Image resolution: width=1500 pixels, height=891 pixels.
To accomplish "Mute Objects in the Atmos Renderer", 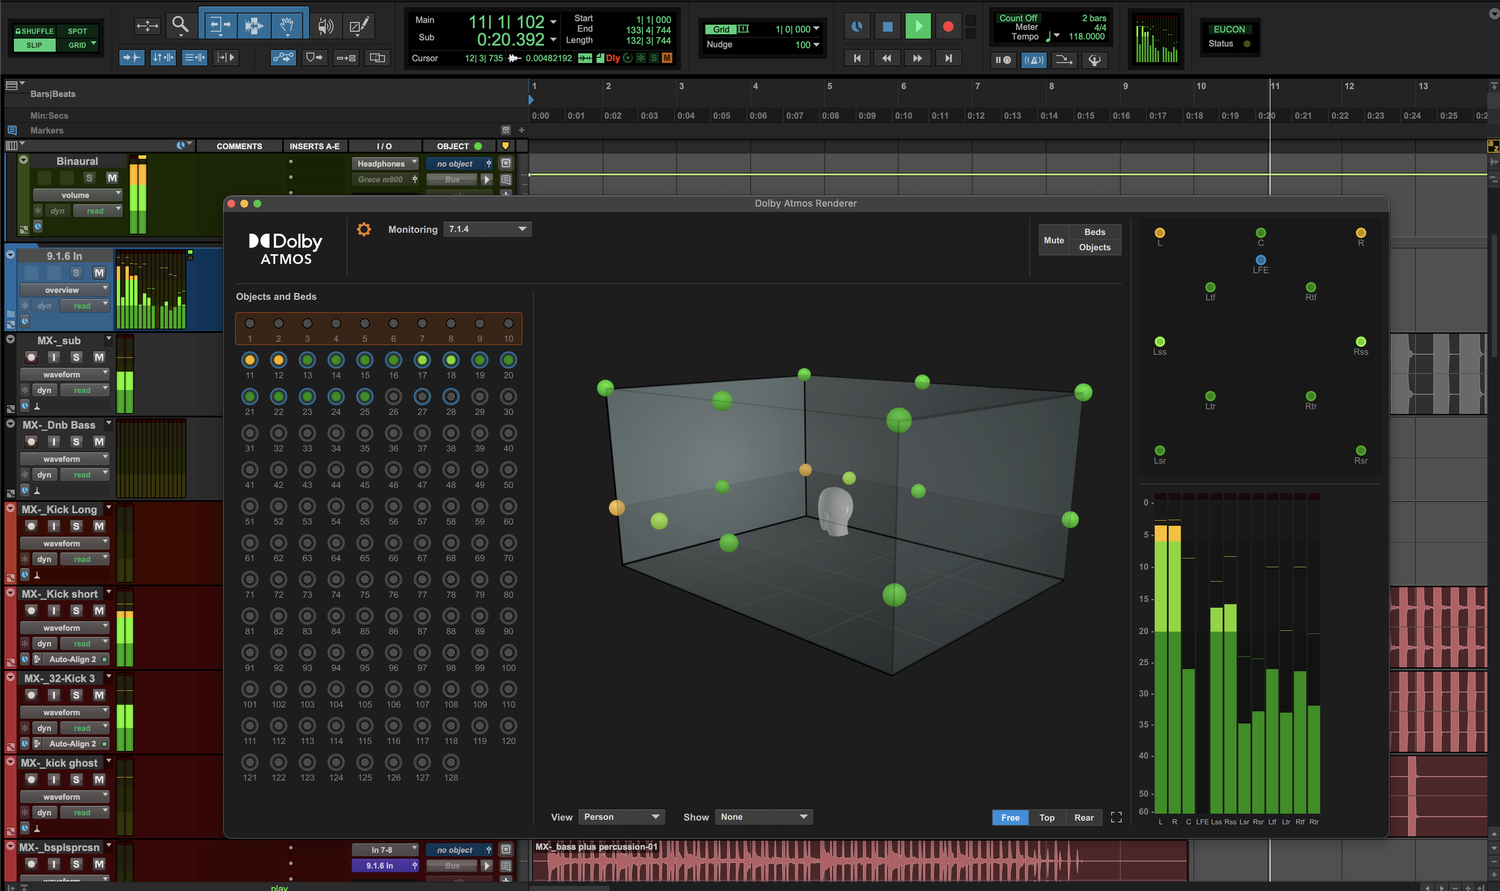I will coord(1095,247).
